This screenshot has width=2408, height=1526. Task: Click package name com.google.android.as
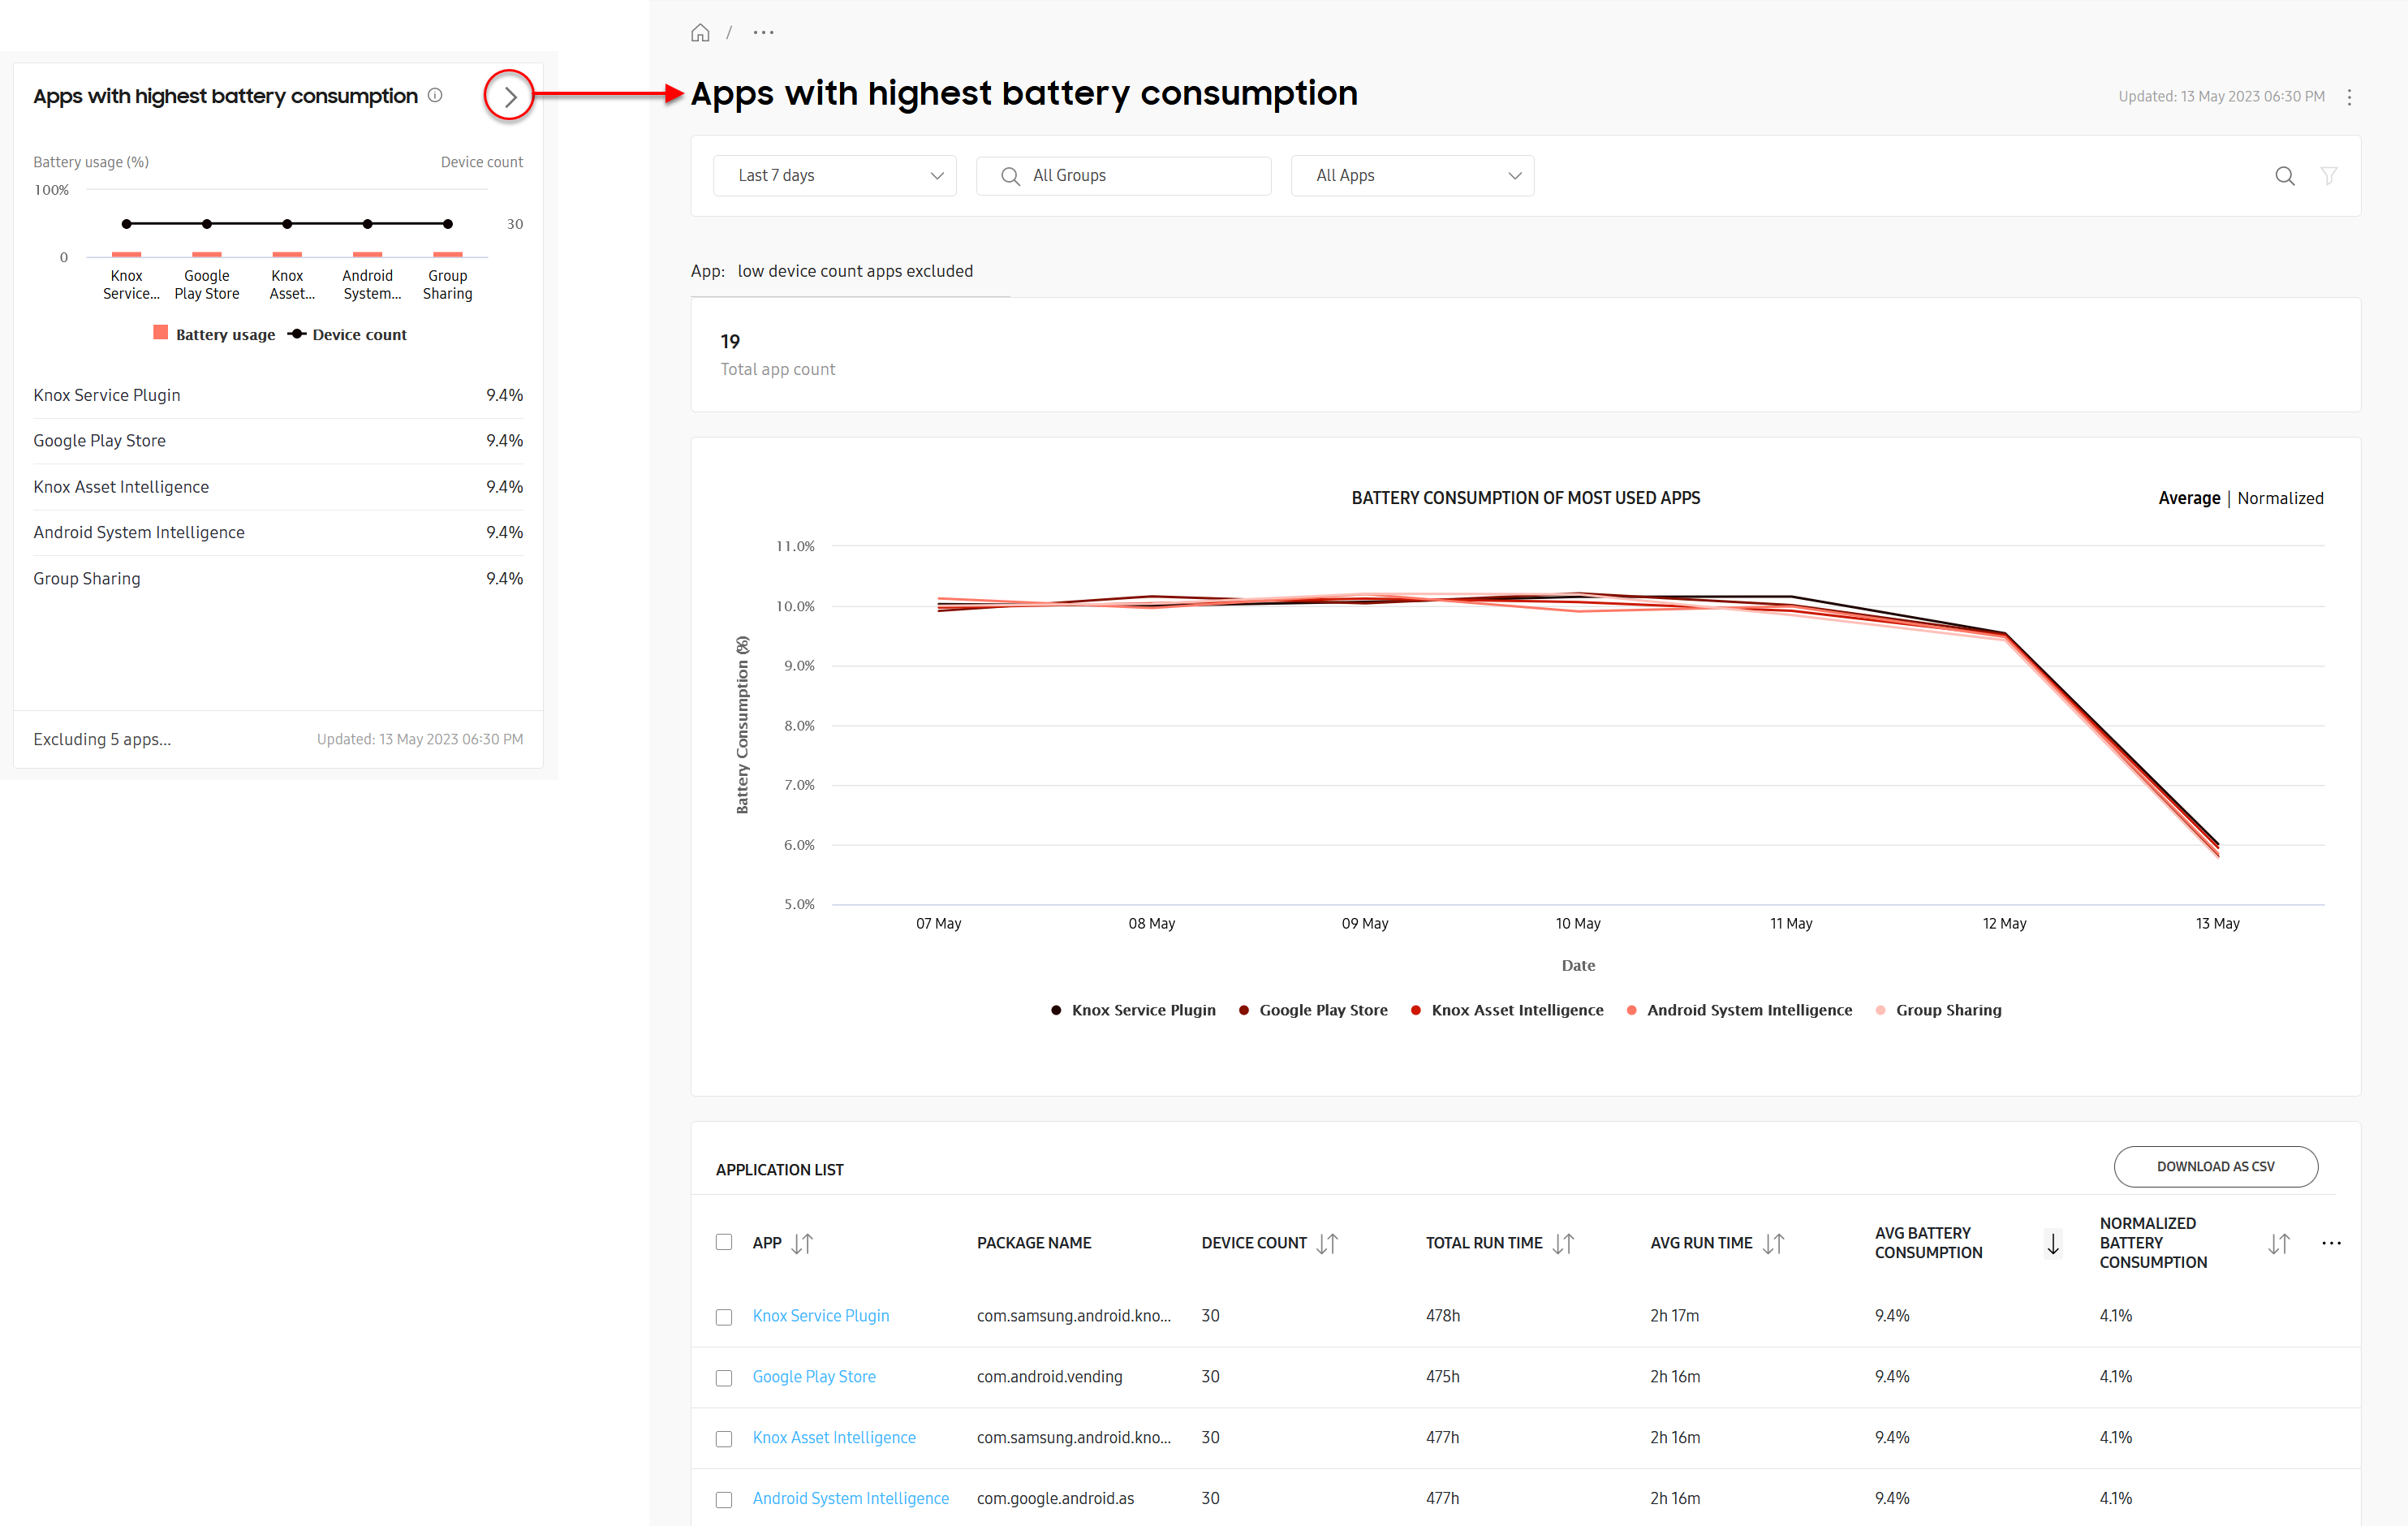click(1055, 1499)
